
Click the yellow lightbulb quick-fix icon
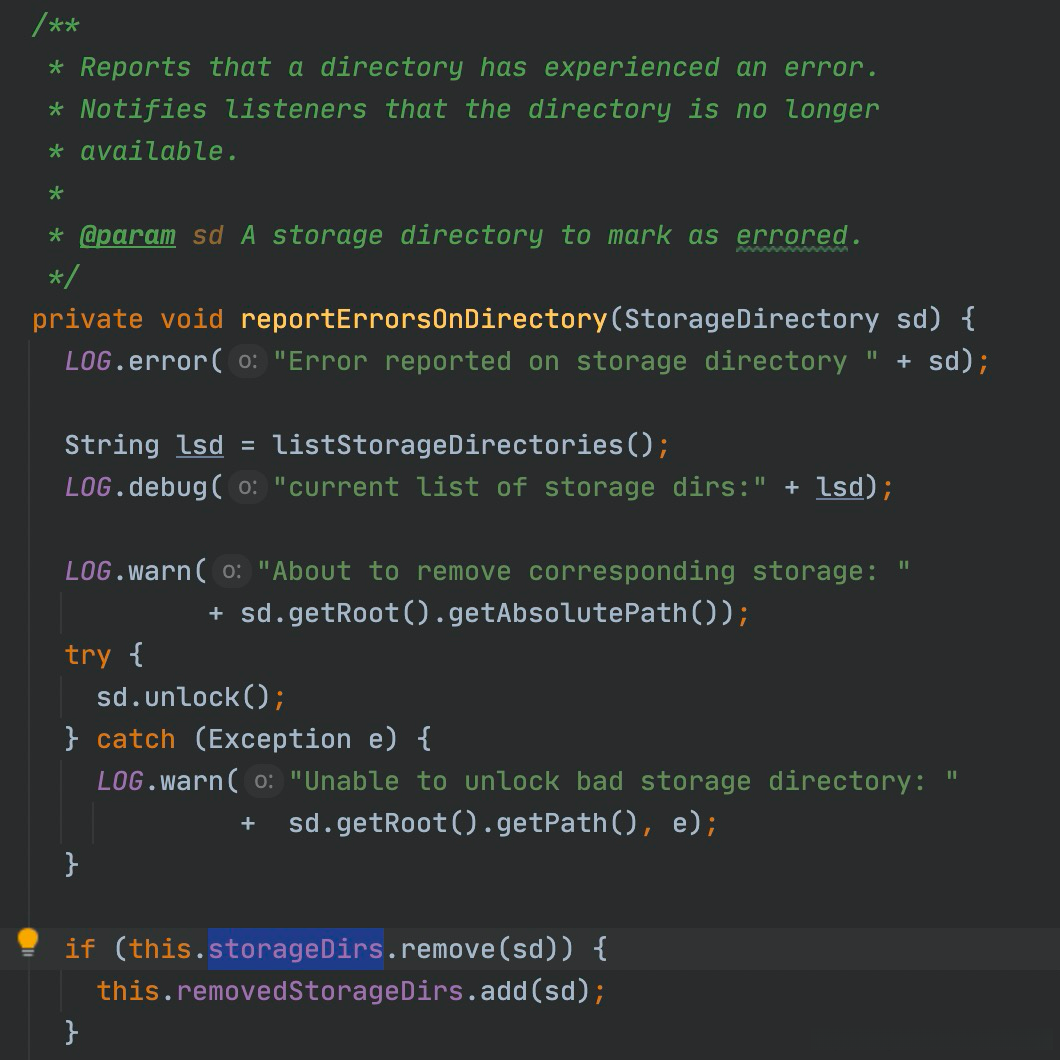coord(28,942)
